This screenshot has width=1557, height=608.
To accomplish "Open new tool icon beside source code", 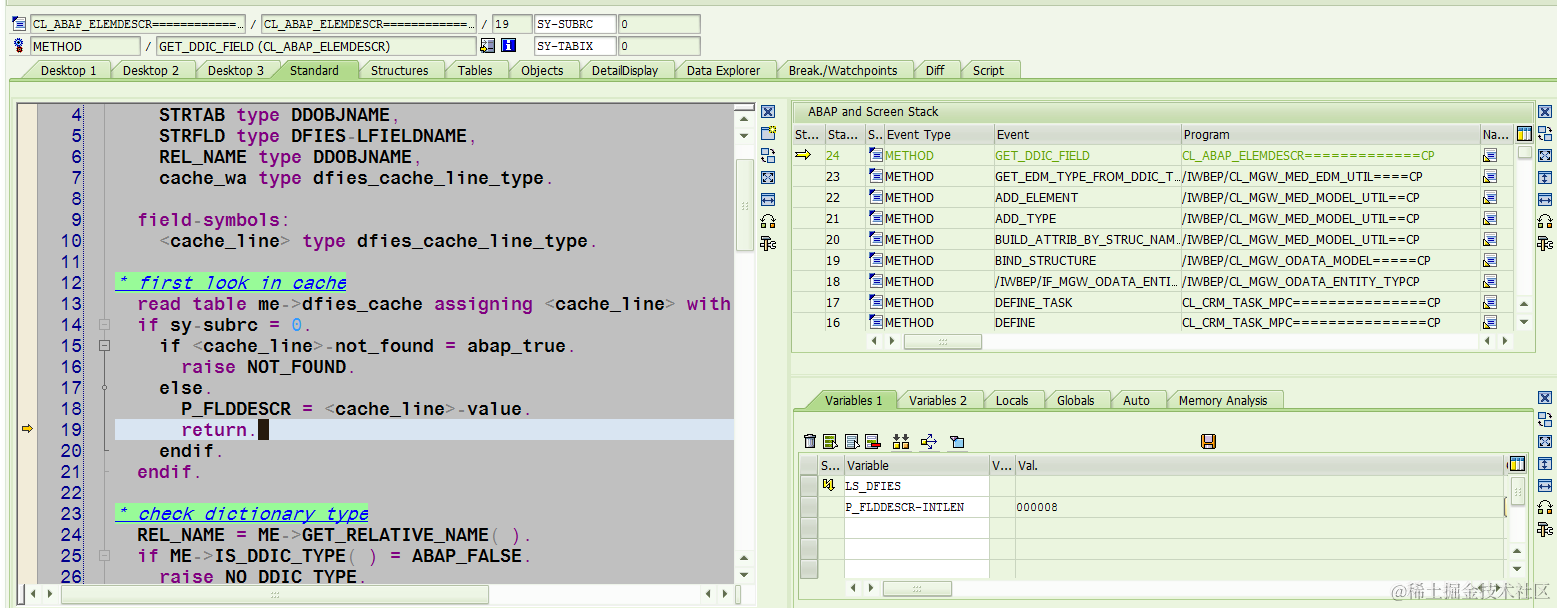I will pyautogui.click(x=768, y=133).
